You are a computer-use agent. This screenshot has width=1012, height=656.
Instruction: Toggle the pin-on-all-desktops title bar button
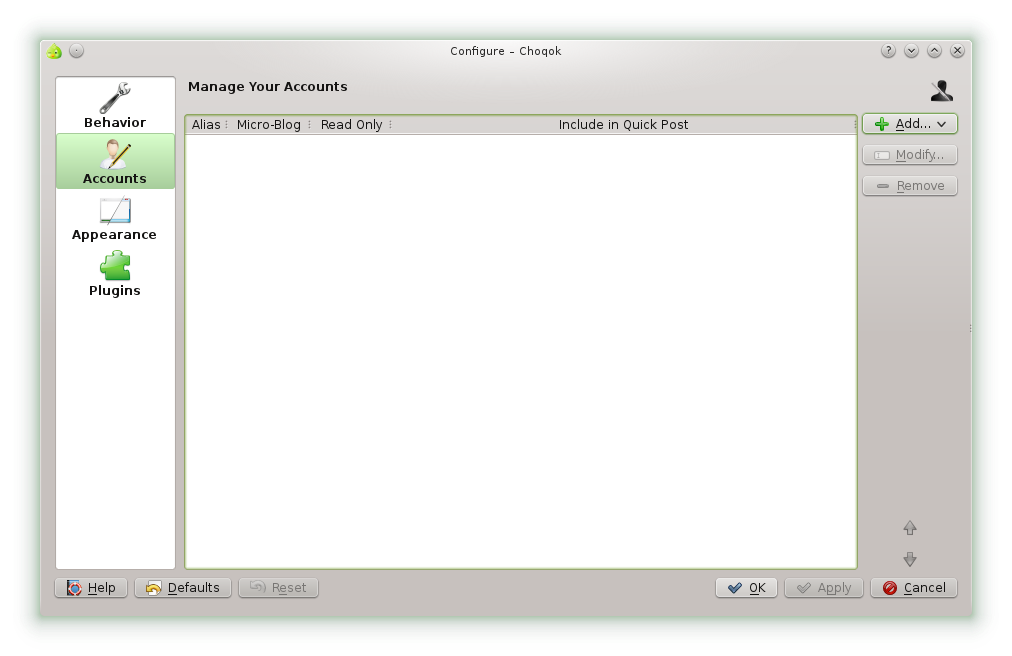[x=77, y=51]
